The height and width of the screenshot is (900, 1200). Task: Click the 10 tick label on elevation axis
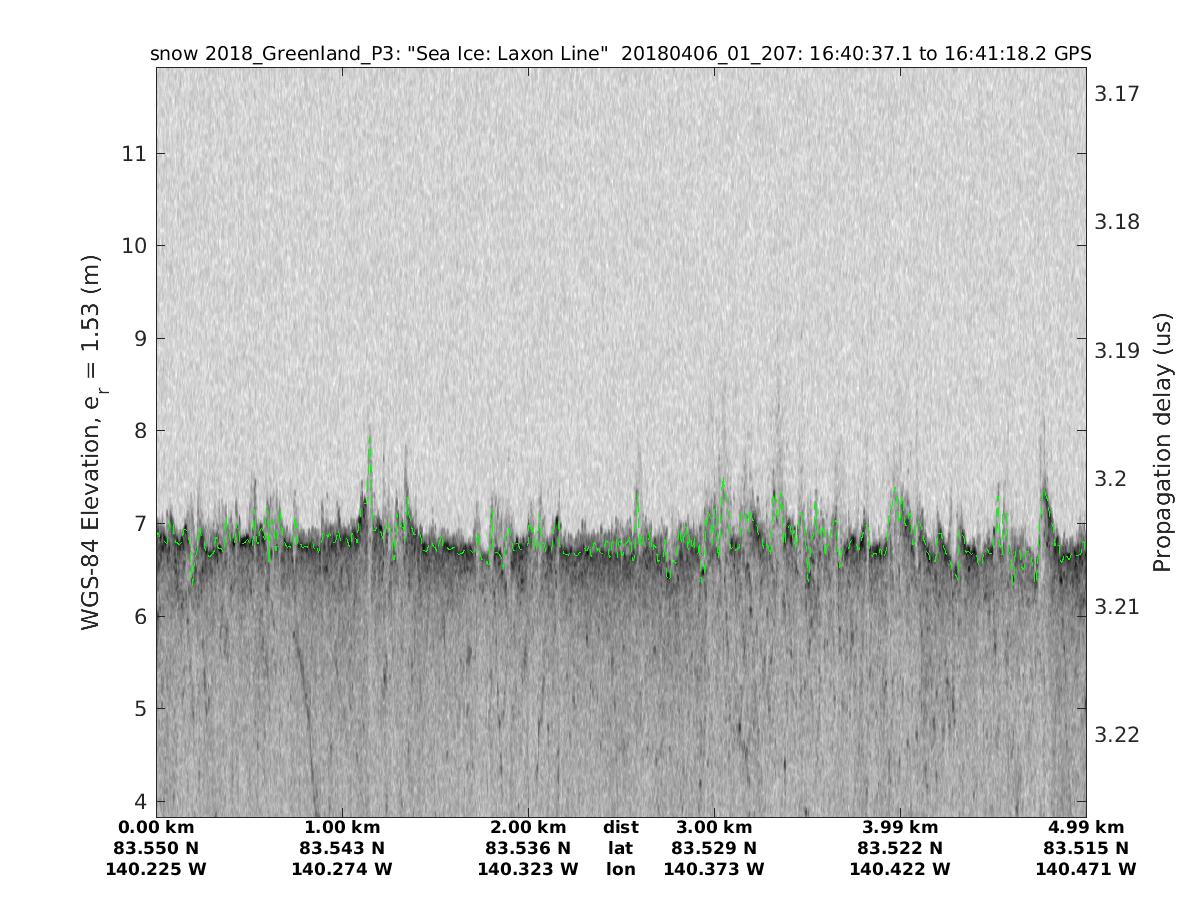coord(134,246)
